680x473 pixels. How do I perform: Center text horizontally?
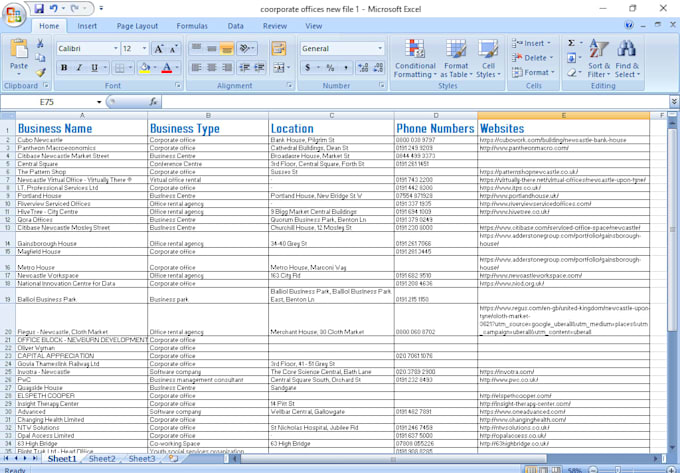(x=212, y=68)
